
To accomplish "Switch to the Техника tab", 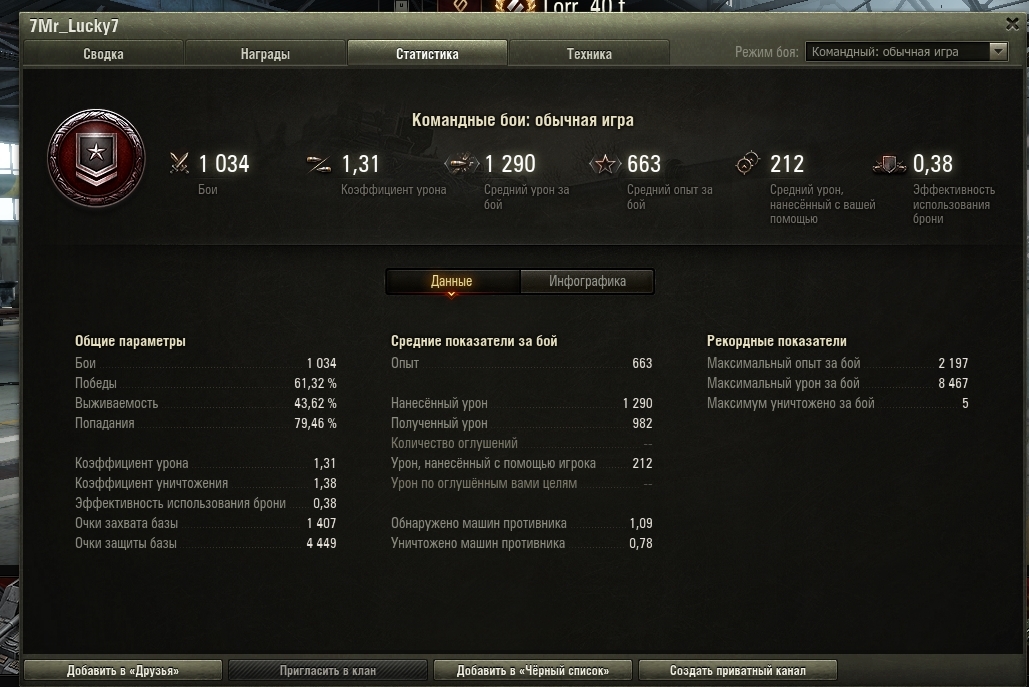I will coord(589,53).
